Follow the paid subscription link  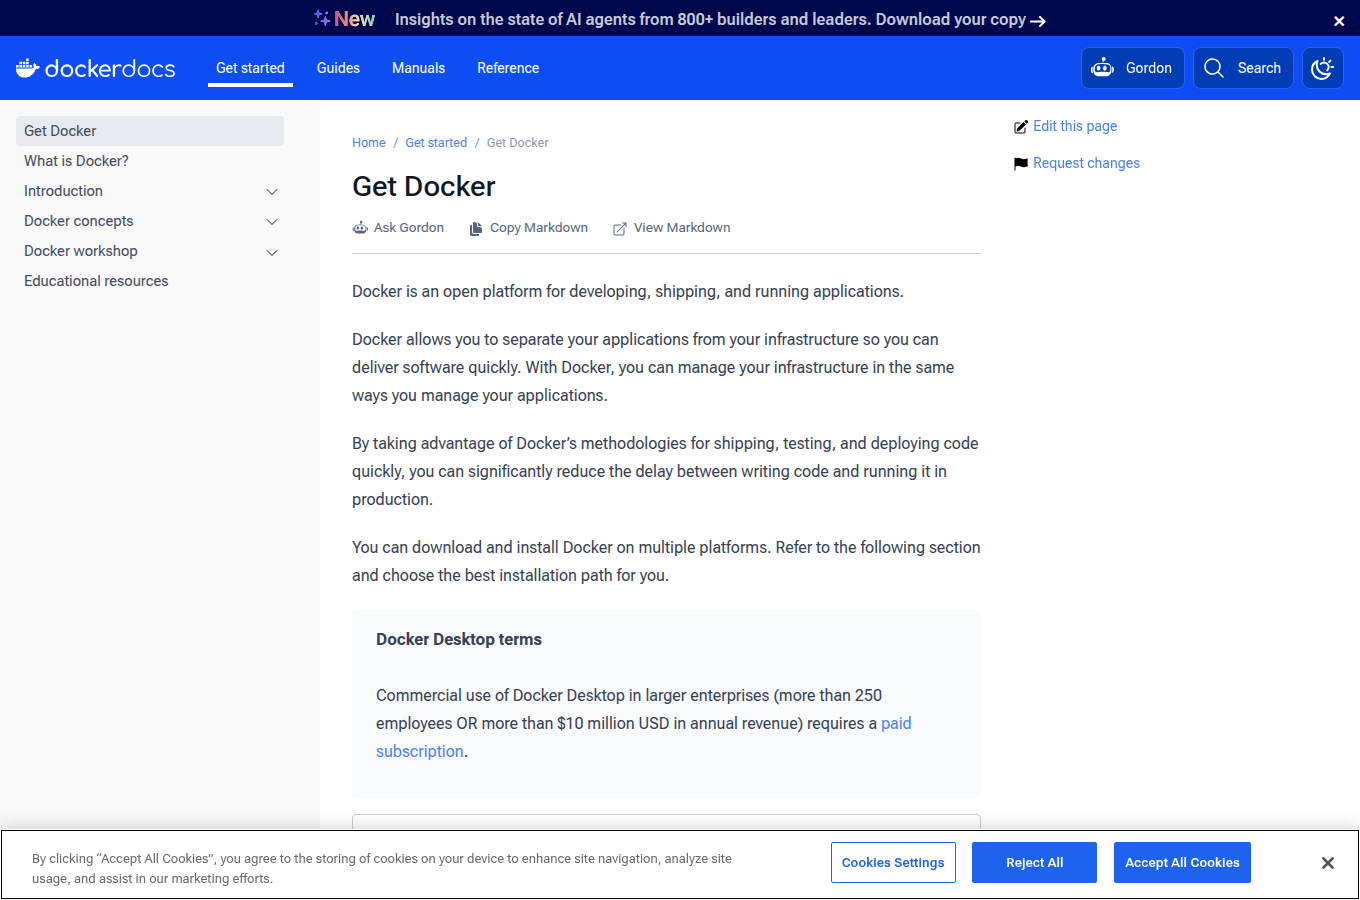click(x=896, y=723)
